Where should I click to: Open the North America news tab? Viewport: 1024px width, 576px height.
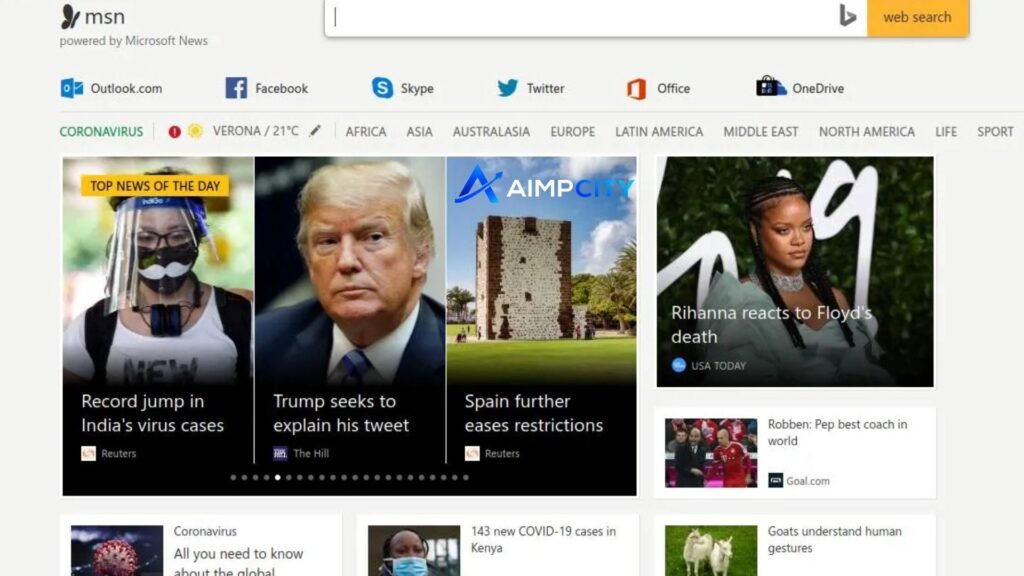coord(867,131)
